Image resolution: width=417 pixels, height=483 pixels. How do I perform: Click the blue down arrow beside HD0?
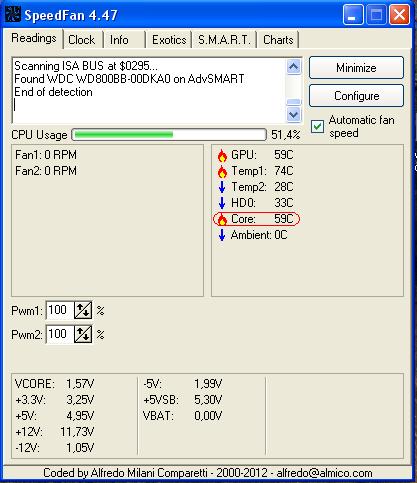click(222, 203)
